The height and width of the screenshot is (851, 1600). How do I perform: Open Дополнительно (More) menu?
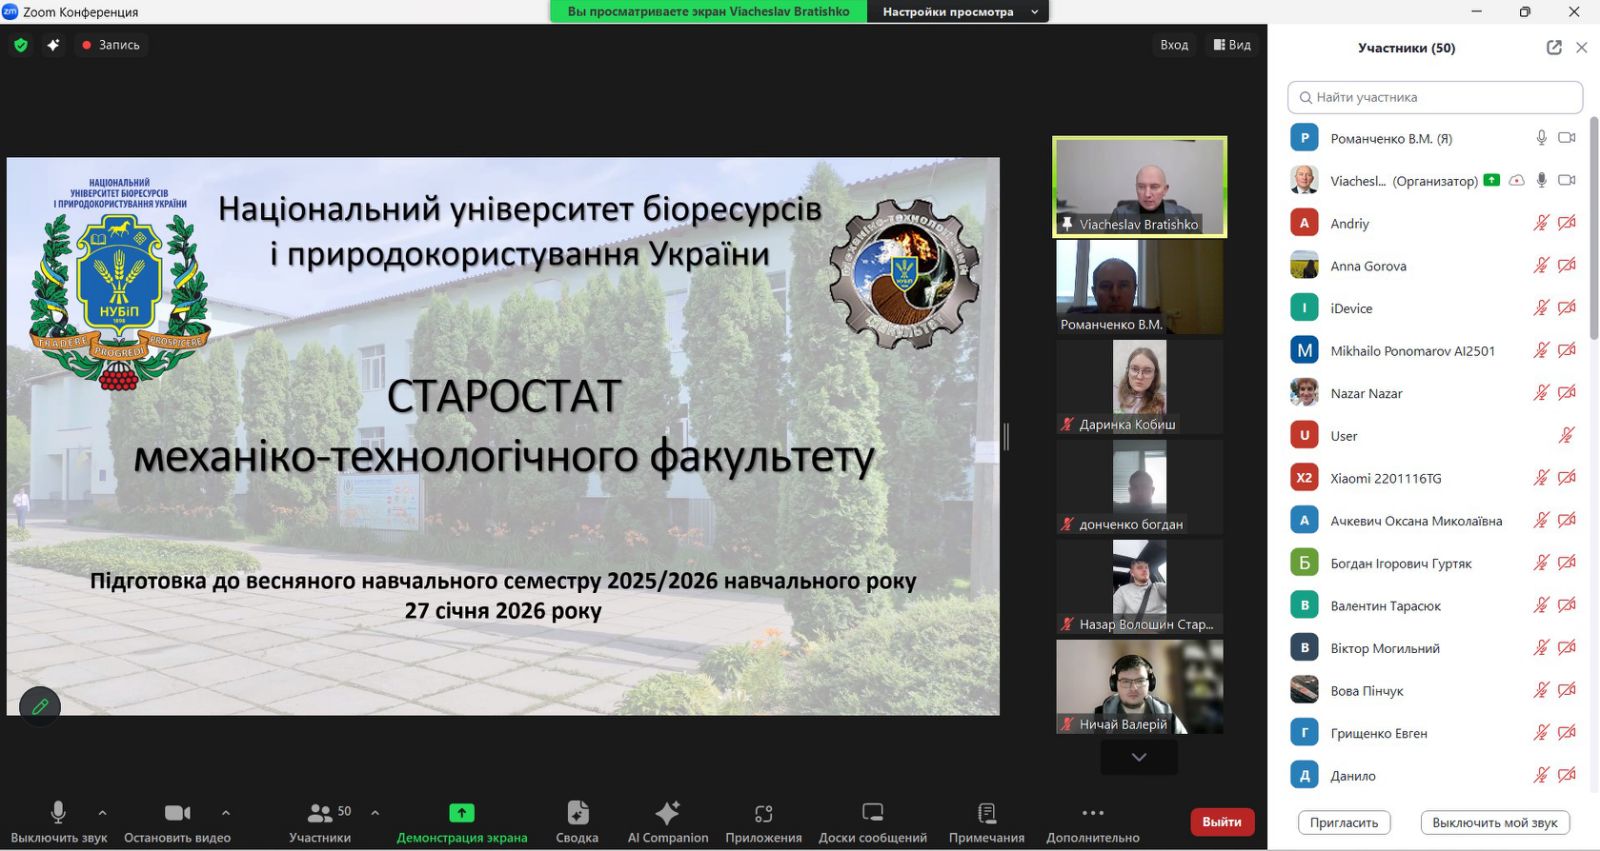click(1092, 813)
